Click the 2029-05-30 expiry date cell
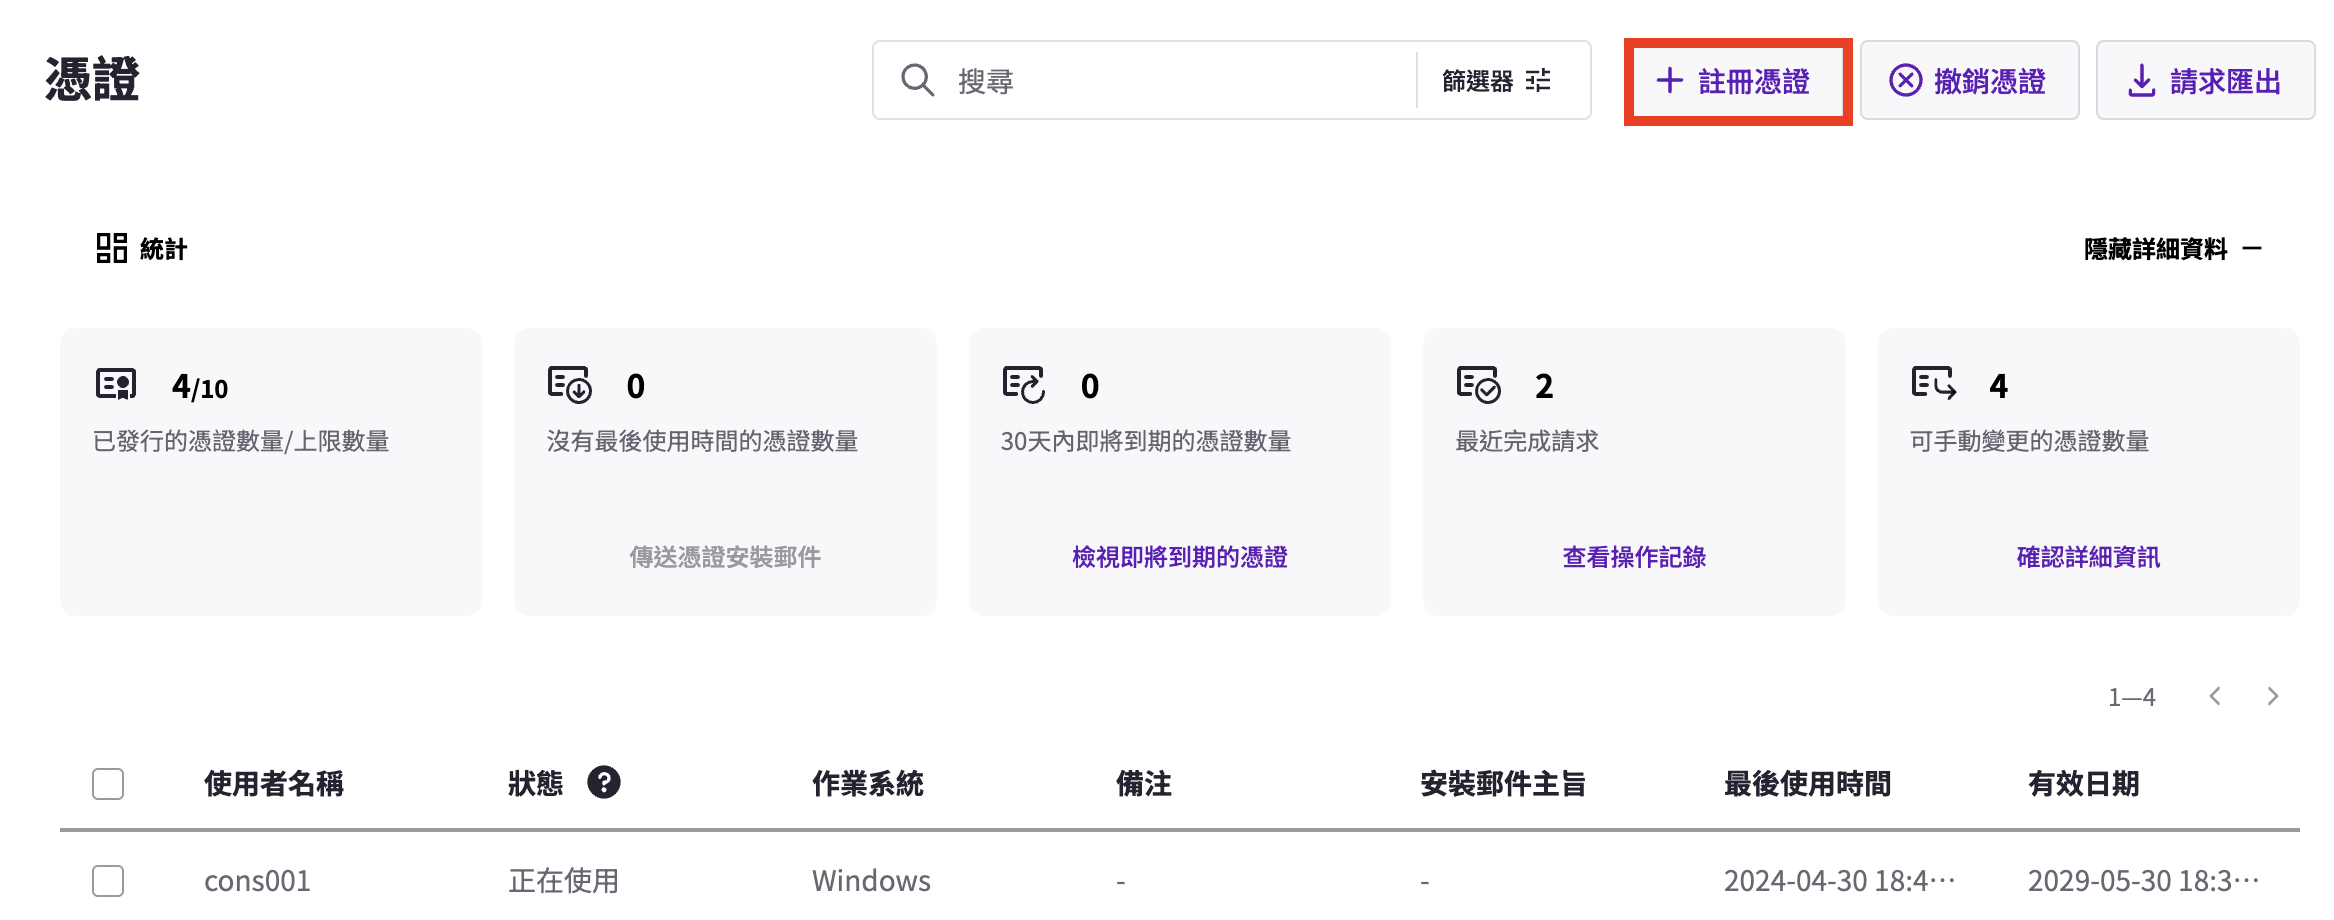The width and height of the screenshot is (2334, 920). pos(2143,881)
